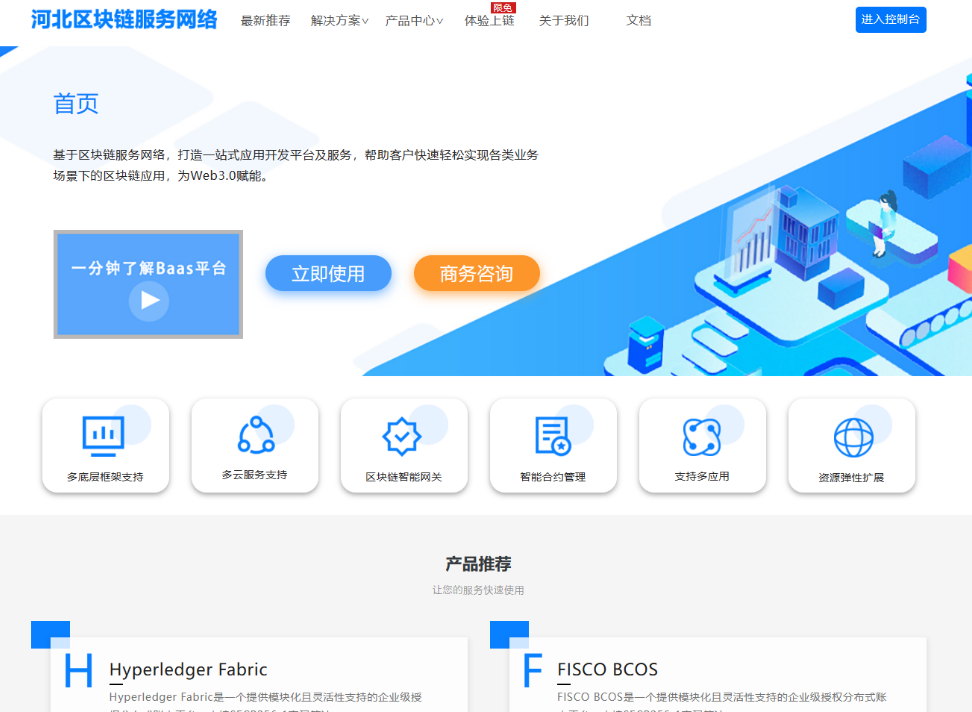Click the 资源弹性扩展 globe icon

coord(852,437)
